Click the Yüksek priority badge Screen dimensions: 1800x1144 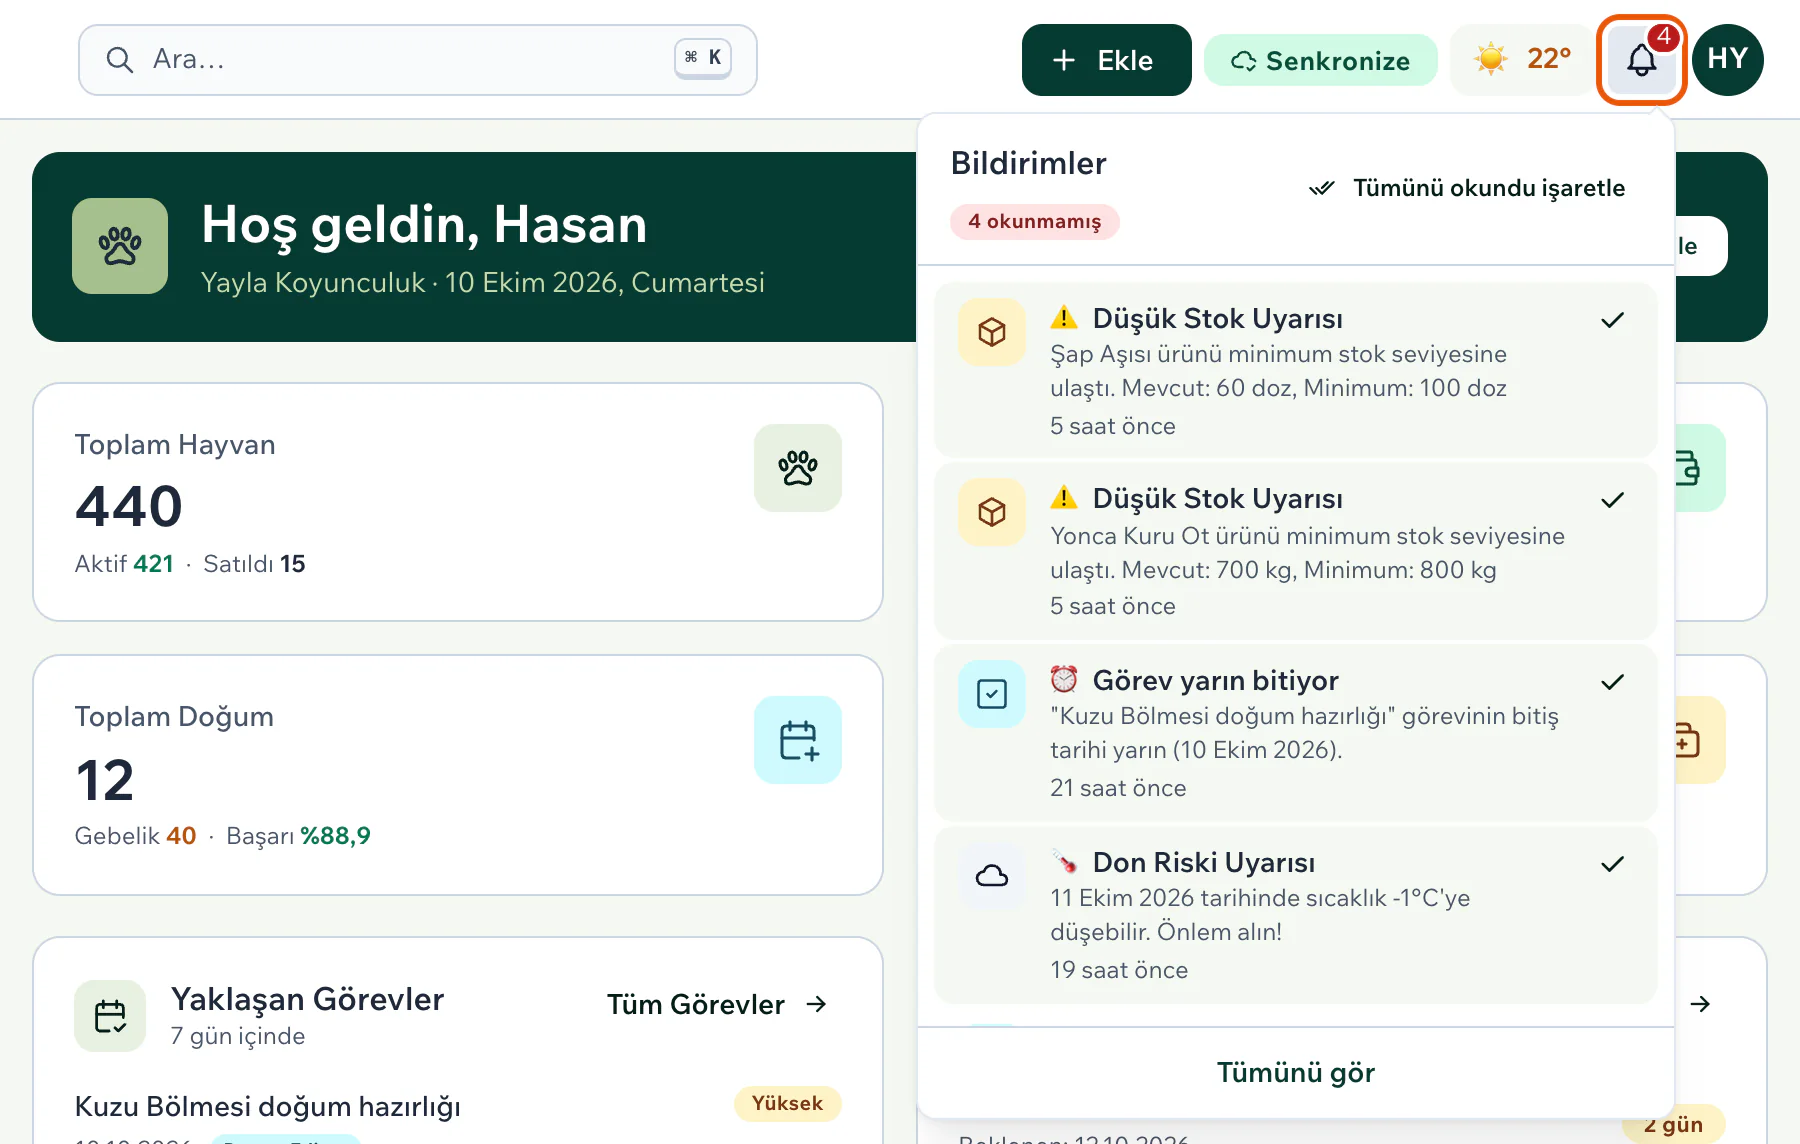tap(788, 1103)
